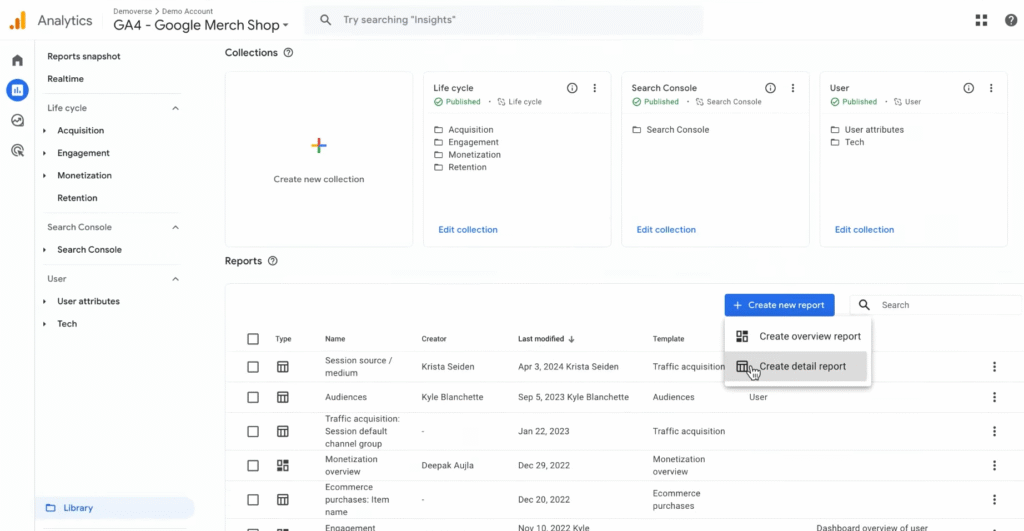This screenshot has width=1024, height=531.
Task: Open row menu for Session source / medium report
Action: (994, 367)
